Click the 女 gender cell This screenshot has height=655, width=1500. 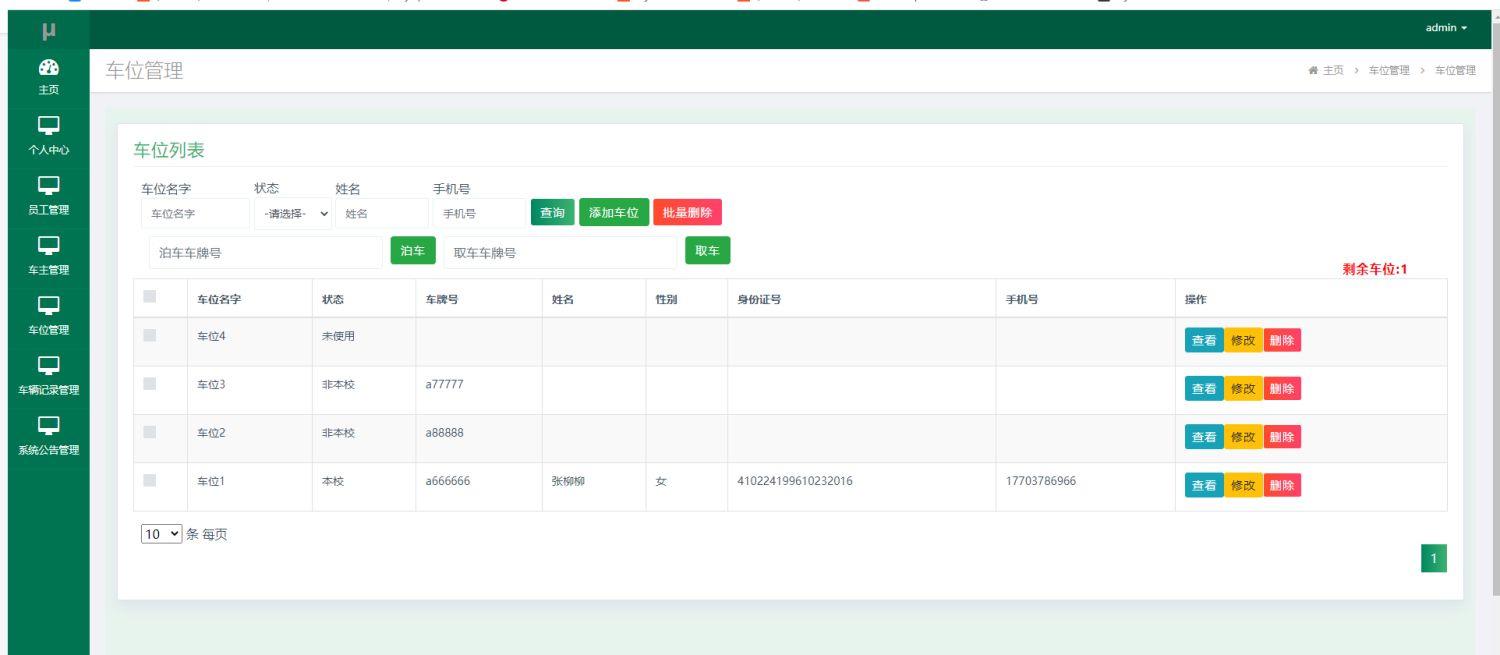click(x=661, y=481)
